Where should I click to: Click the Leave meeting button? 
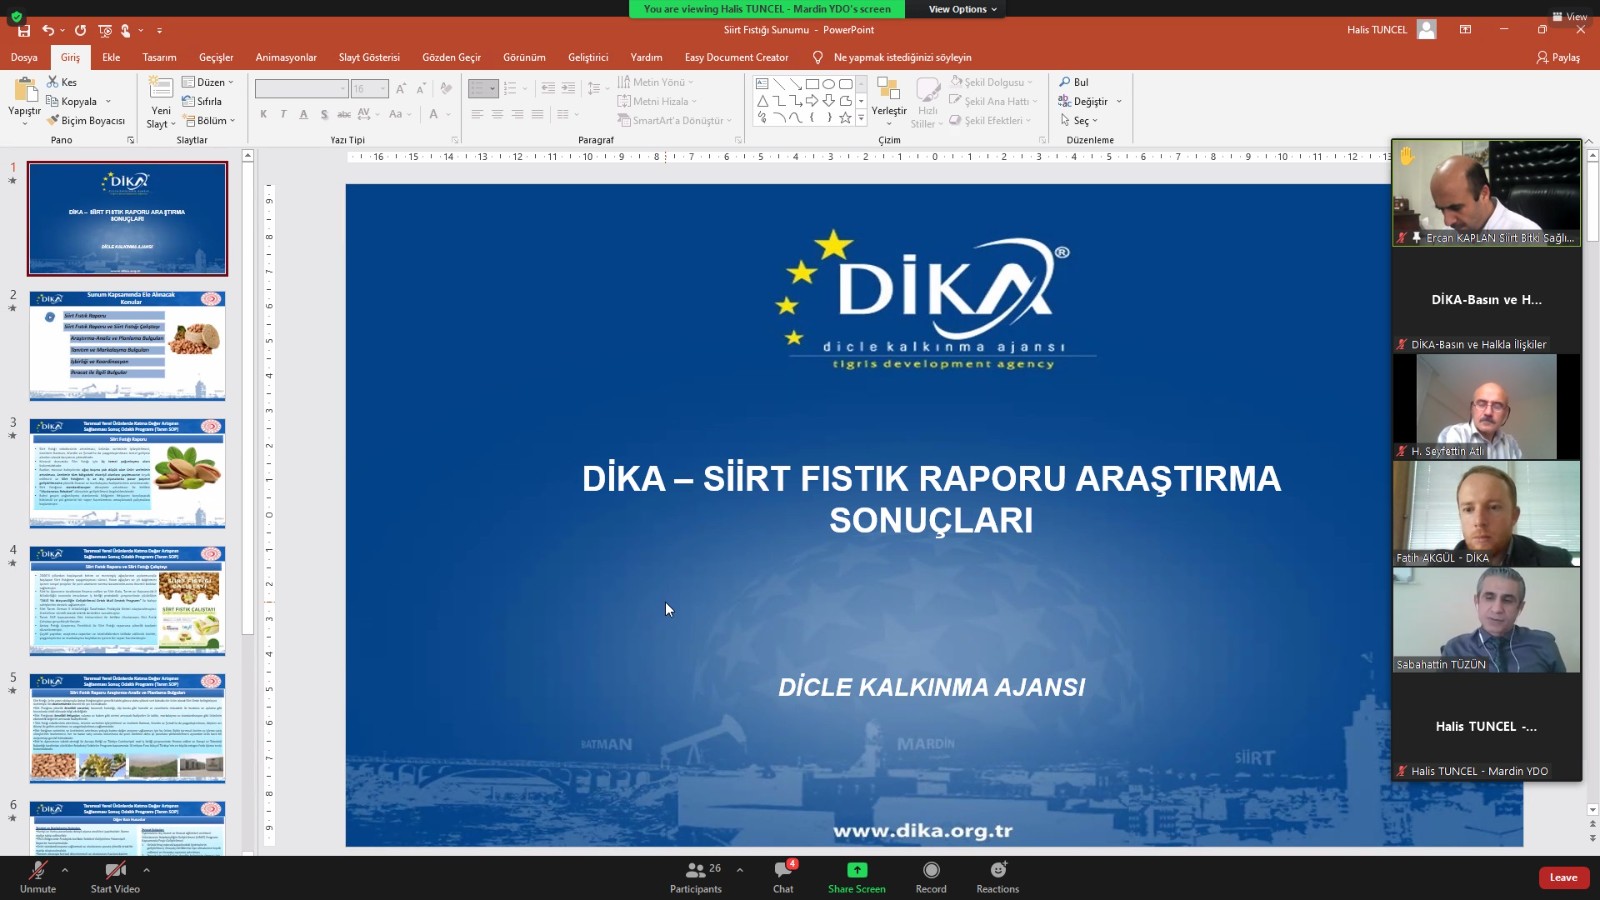pyautogui.click(x=1563, y=877)
